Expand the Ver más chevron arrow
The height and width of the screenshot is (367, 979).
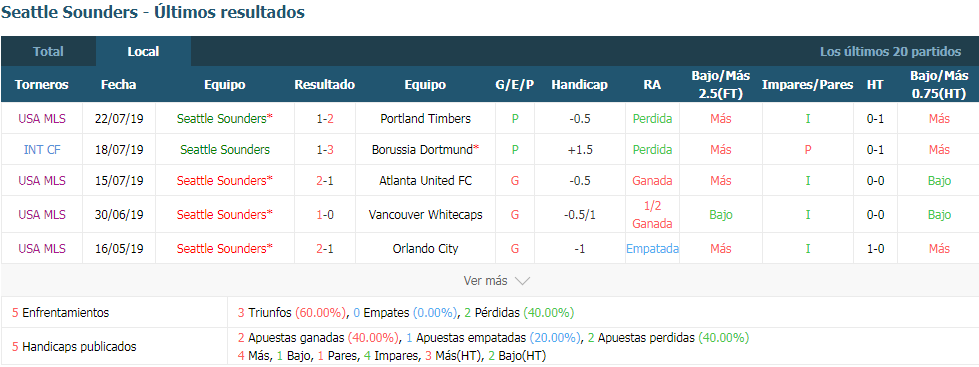point(523,281)
